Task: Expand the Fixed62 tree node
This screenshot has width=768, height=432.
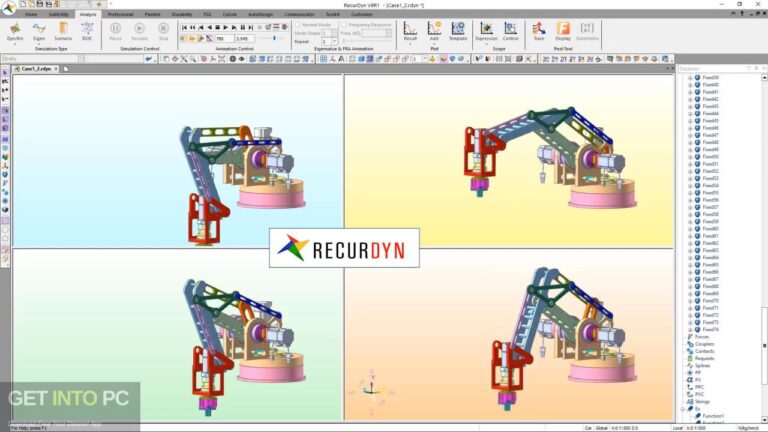Action: (x=690, y=243)
